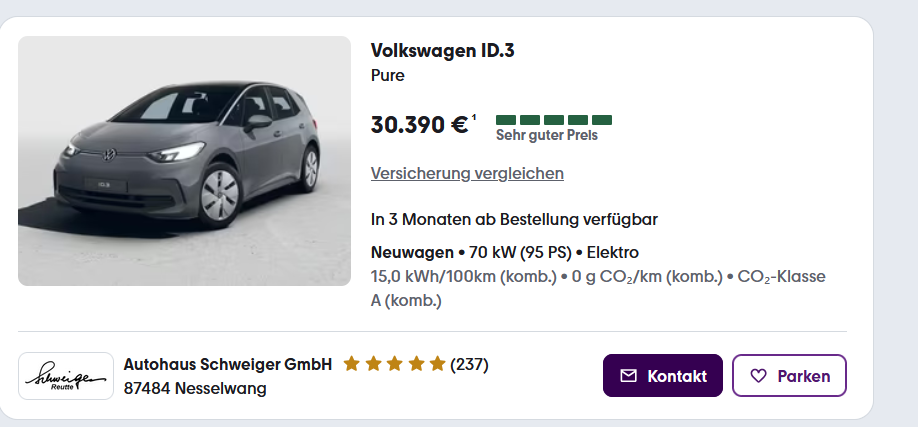Click the fifth gold rating star
Screen dimensions: 918x427
pos(437,364)
